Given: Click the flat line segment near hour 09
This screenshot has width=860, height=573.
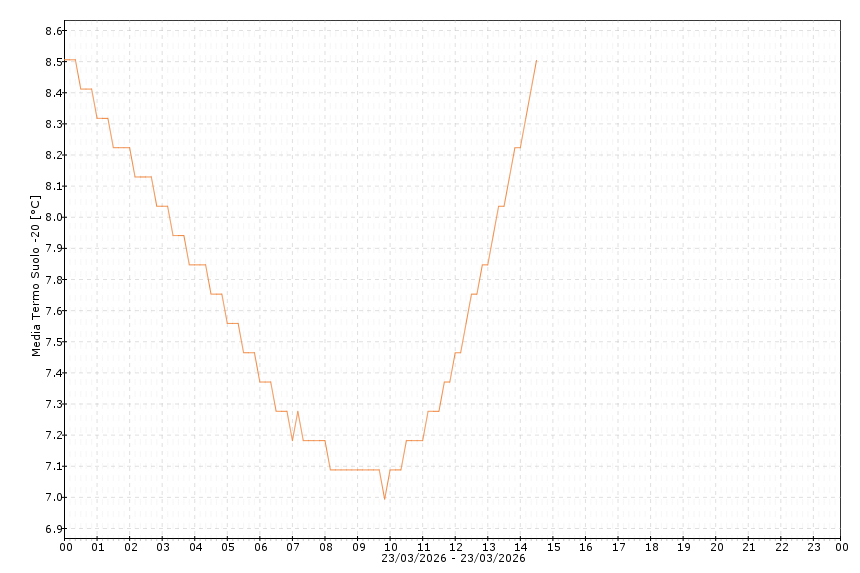Looking at the screenshot, I should tap(355, 470).
